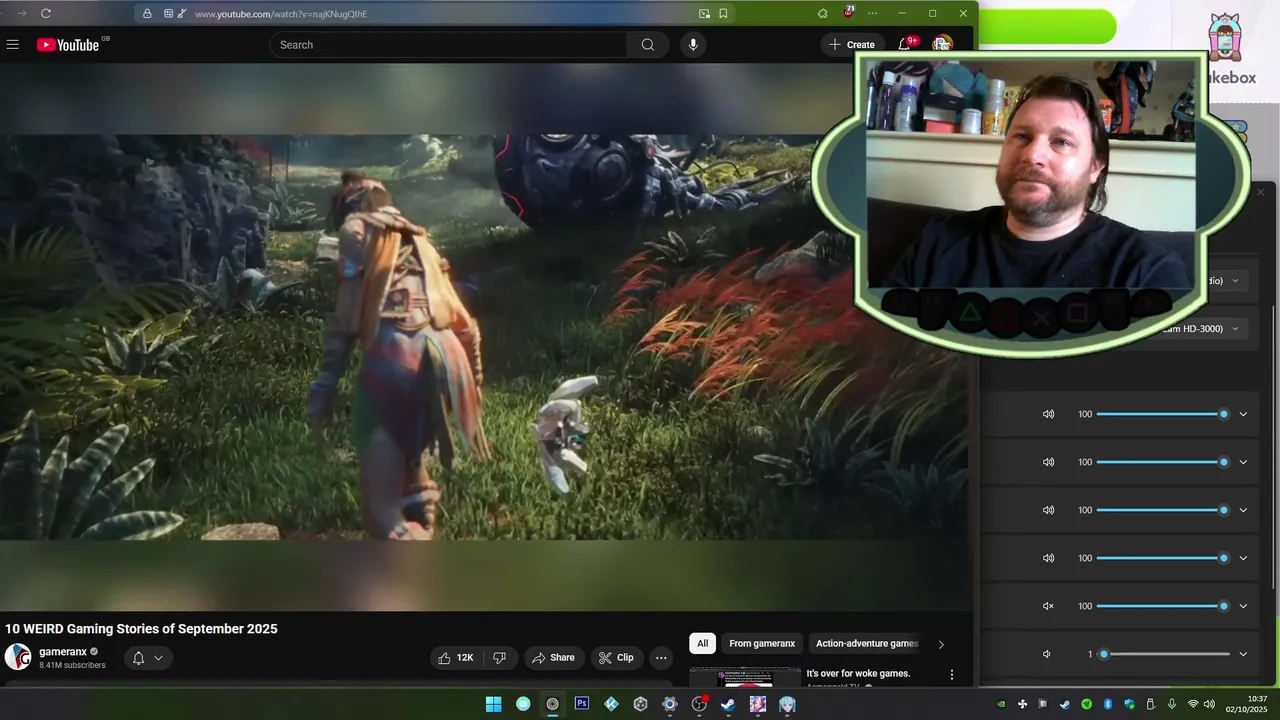Open Bluetooth tray icon

point(1108,704)
